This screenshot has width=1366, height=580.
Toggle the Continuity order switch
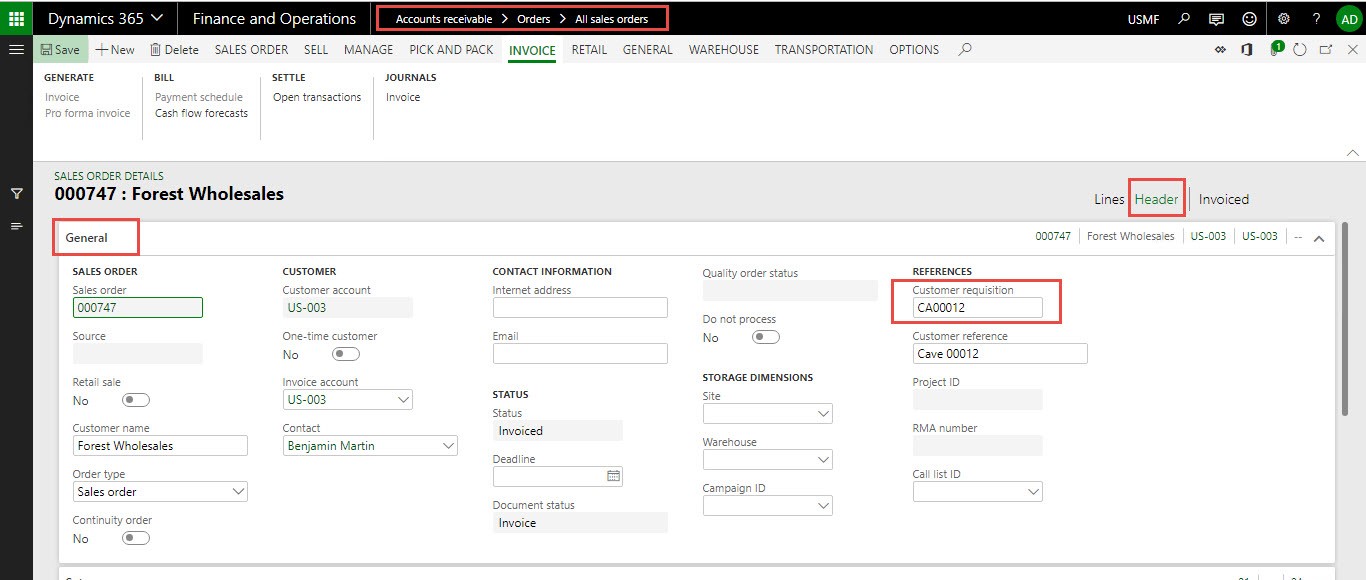tap(136, 538)
